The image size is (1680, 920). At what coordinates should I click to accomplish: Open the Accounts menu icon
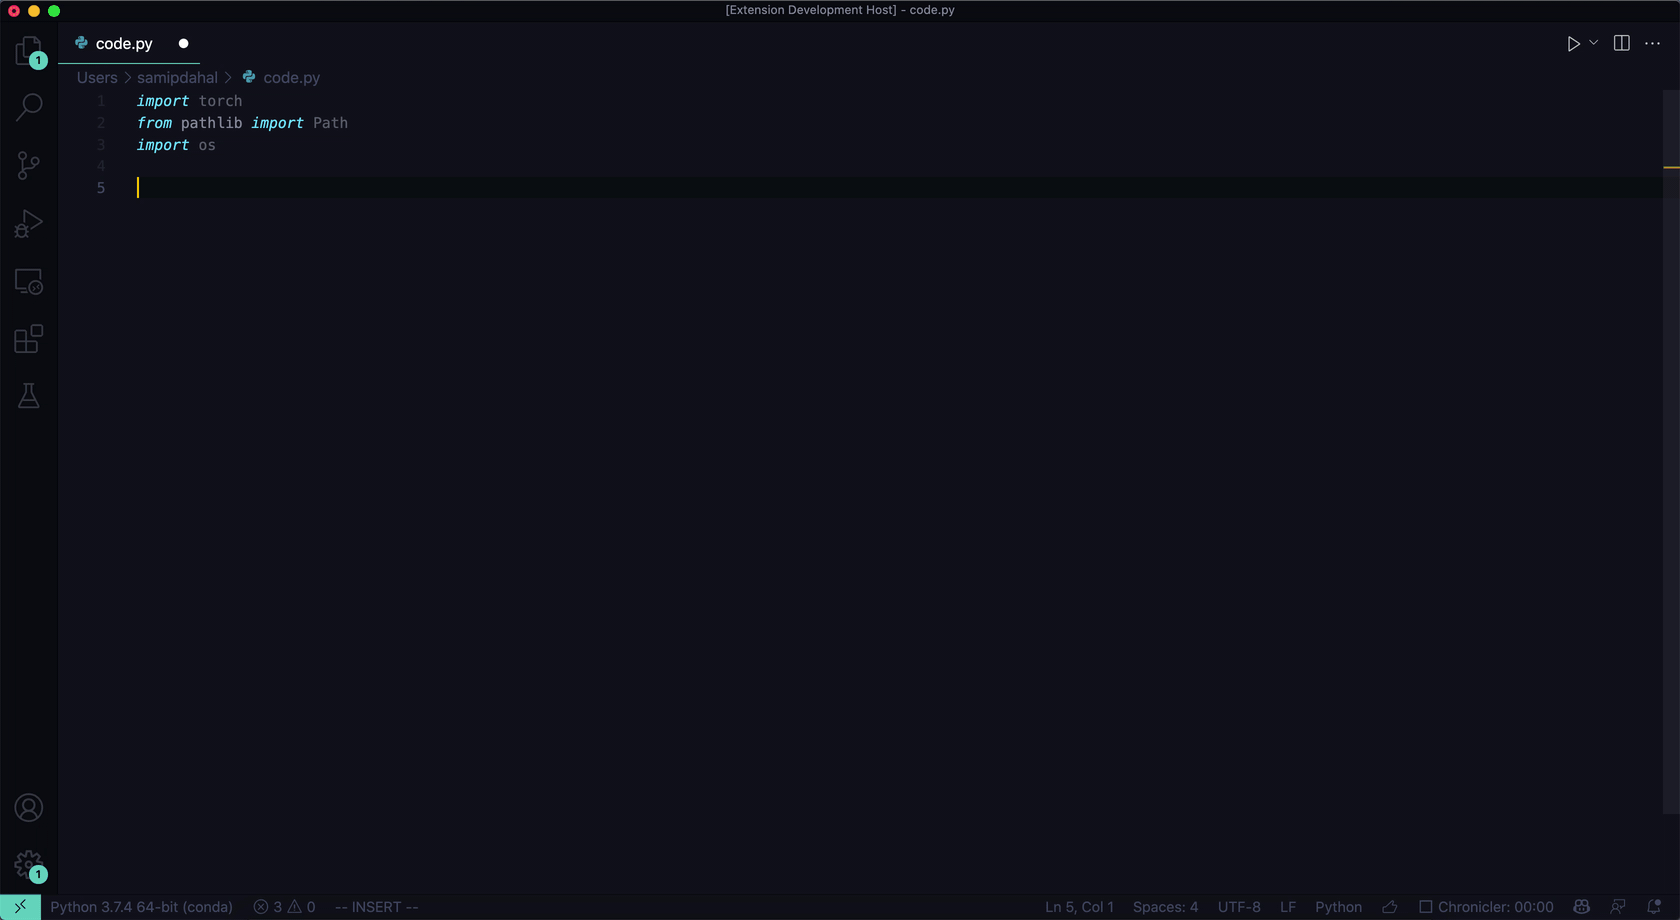point(29,807)
